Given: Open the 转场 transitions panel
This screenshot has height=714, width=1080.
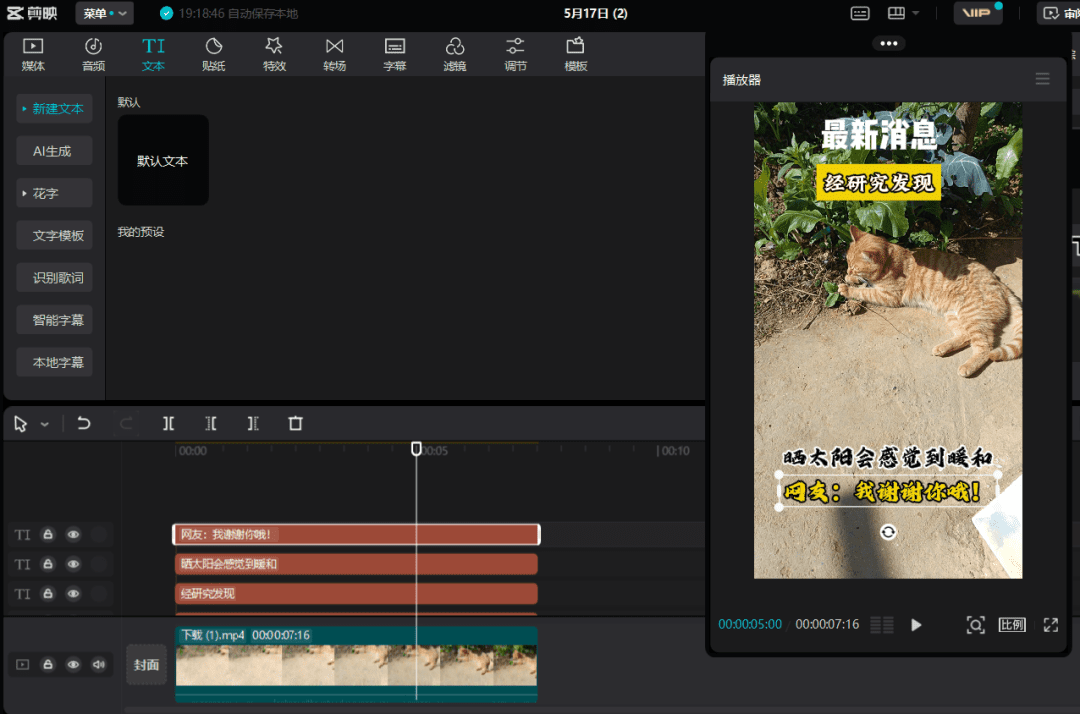Looking at the screenshot, I should pyautogui.click(x=334, y=54).
